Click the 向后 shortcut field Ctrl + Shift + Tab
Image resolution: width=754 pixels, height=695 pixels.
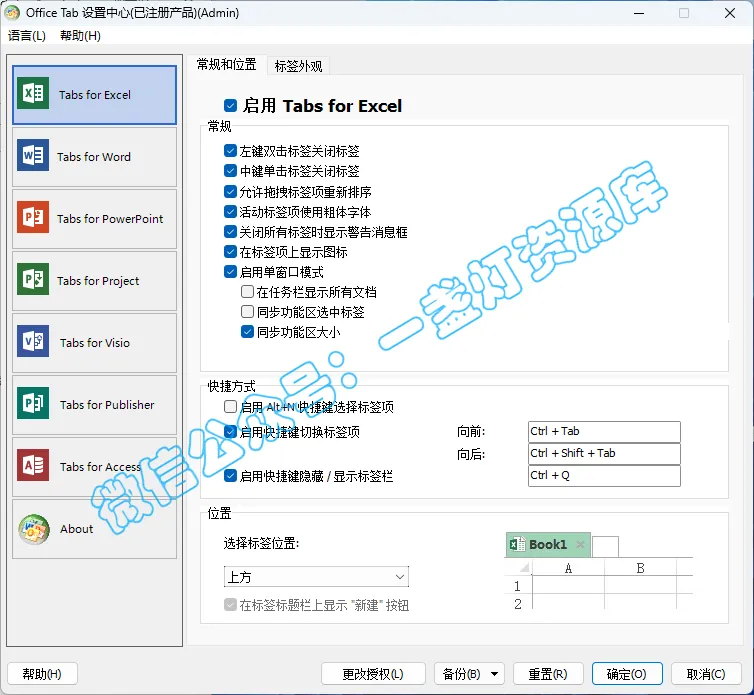click(x=604, y=454)
